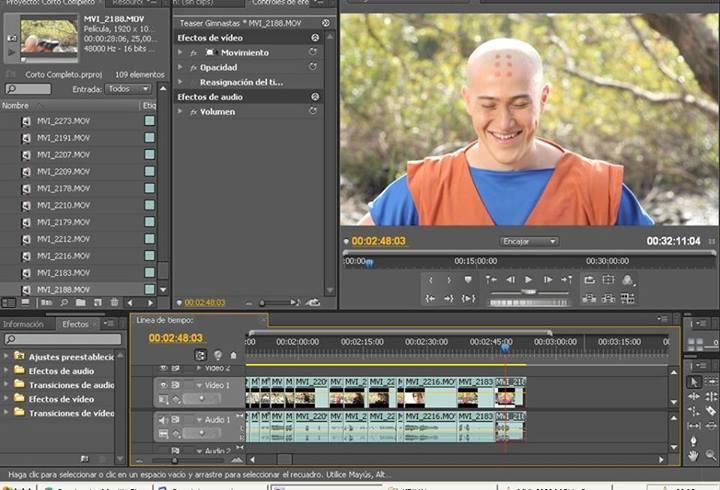This screenshot has height=490, width=720.
Task: Click the effects panel search field
Action: pyautogui.click(x=65, y=339)
